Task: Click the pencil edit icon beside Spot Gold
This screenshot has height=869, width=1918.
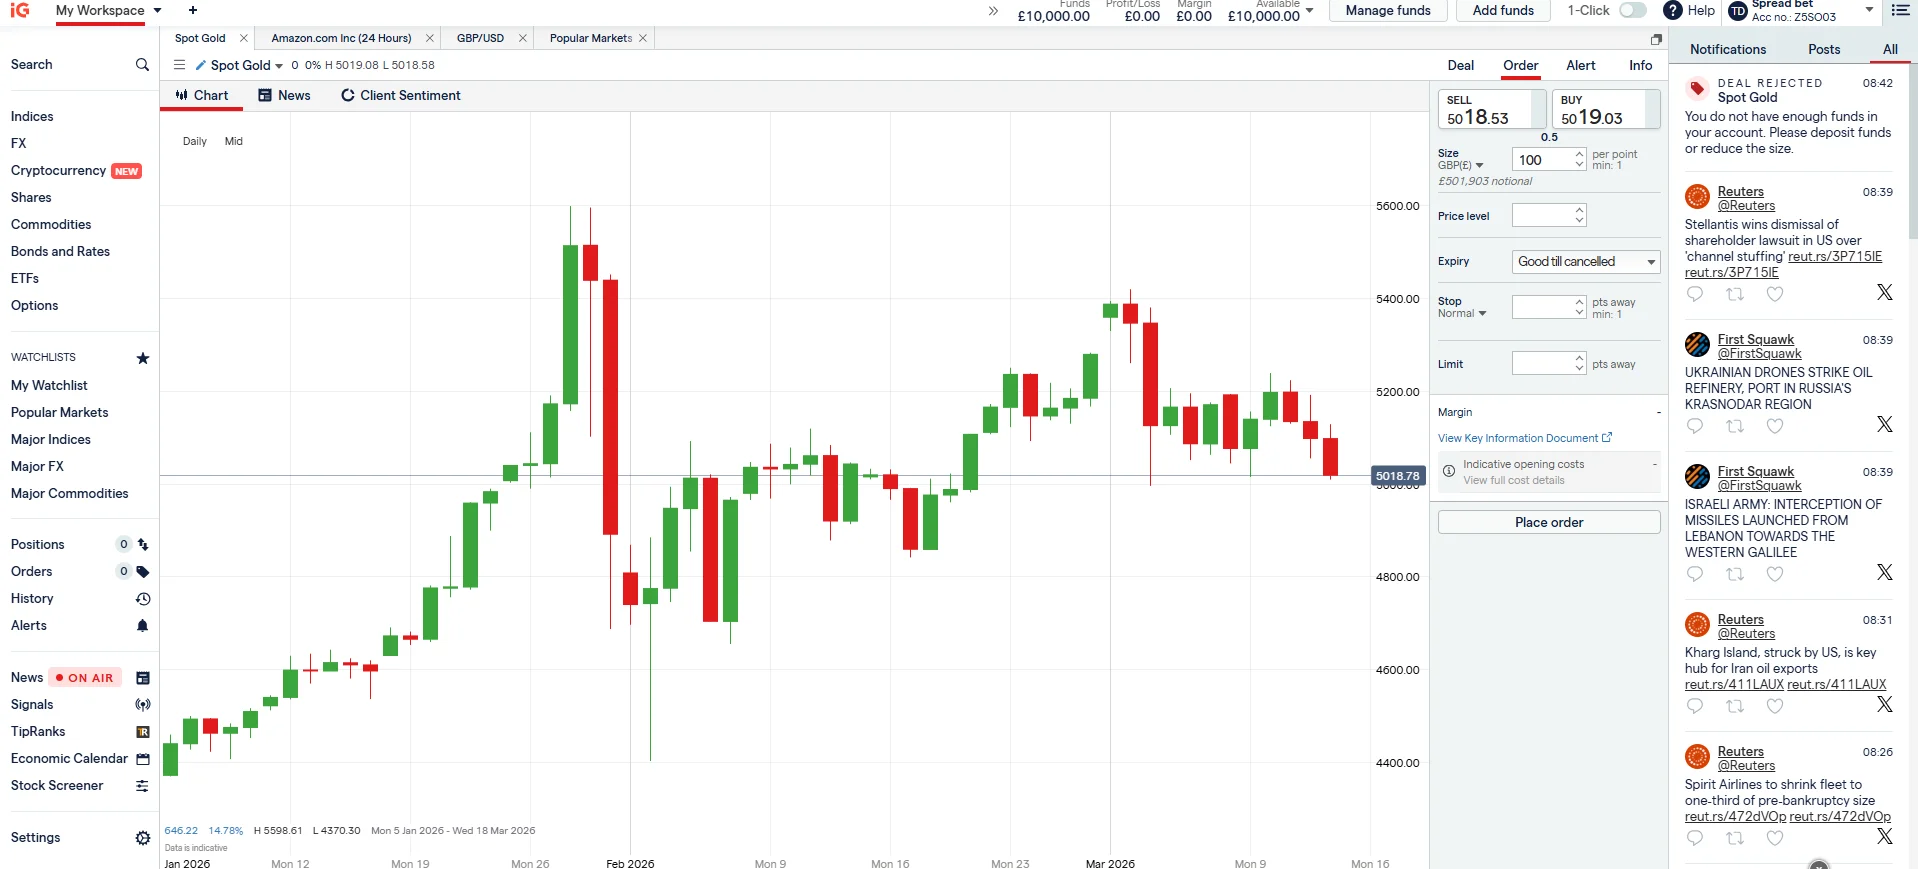Action: 201,65
